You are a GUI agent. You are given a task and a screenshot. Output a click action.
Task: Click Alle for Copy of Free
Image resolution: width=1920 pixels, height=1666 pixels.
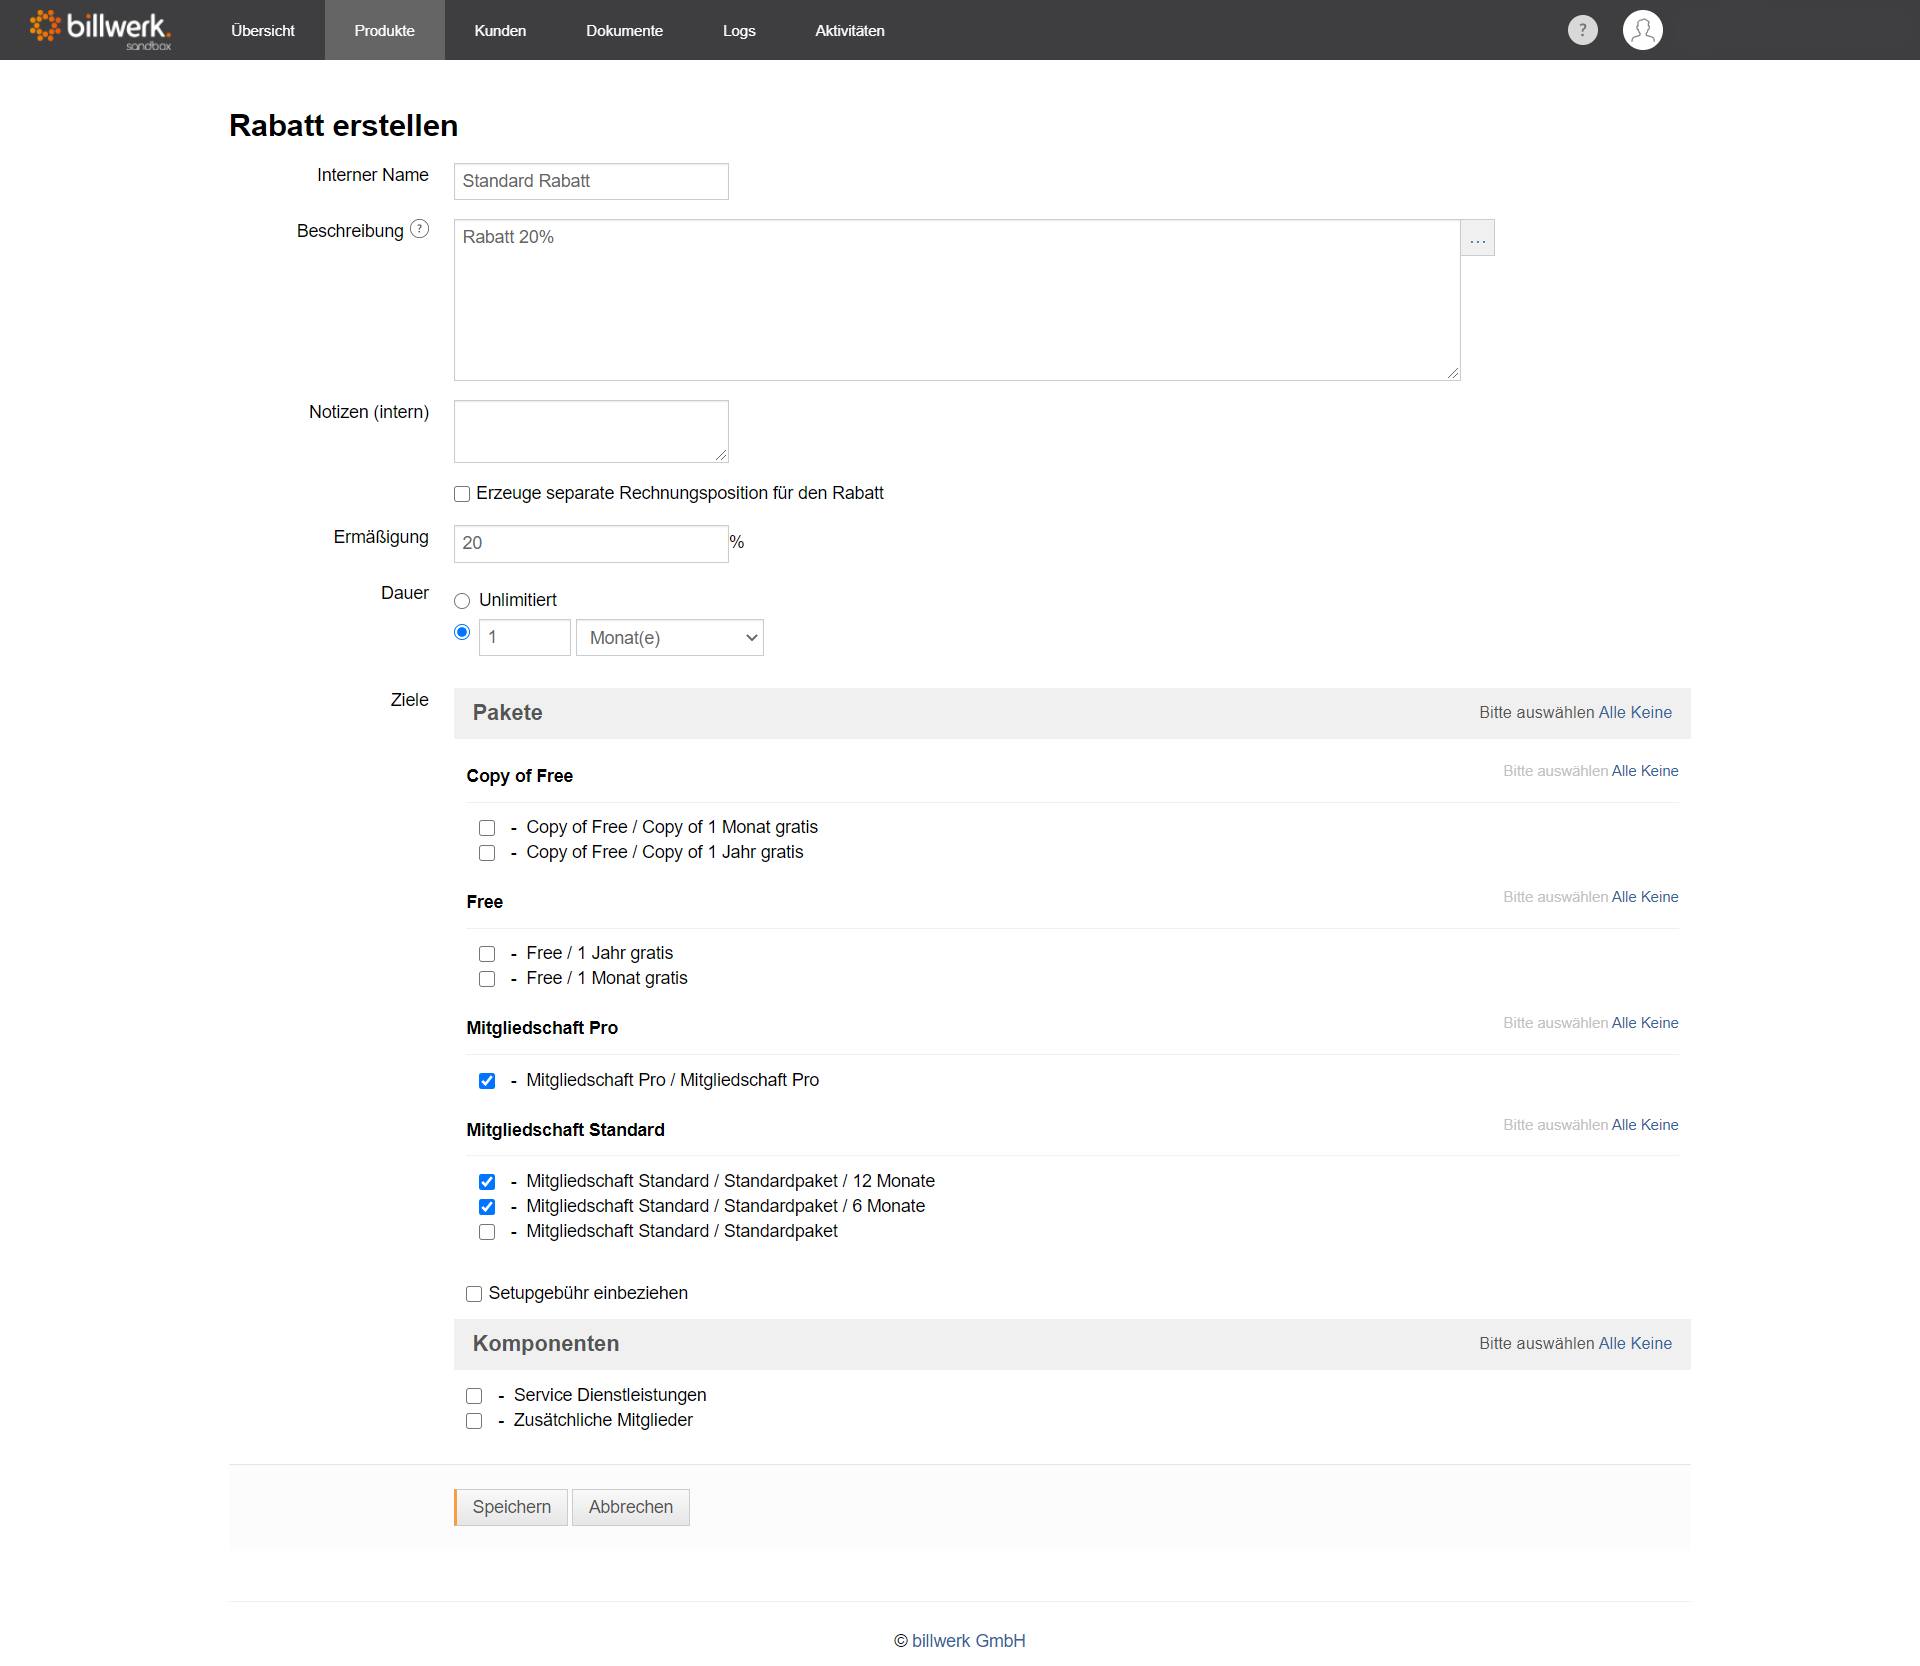click(1624, 771)
